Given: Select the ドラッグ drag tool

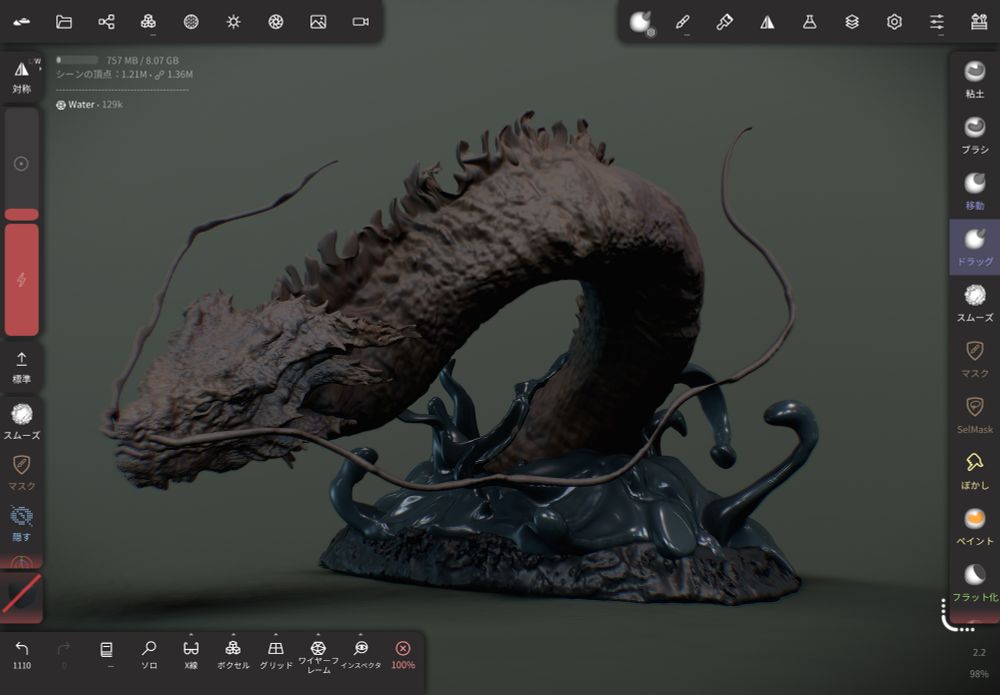Looking at the screenshot, I should 974,247.
